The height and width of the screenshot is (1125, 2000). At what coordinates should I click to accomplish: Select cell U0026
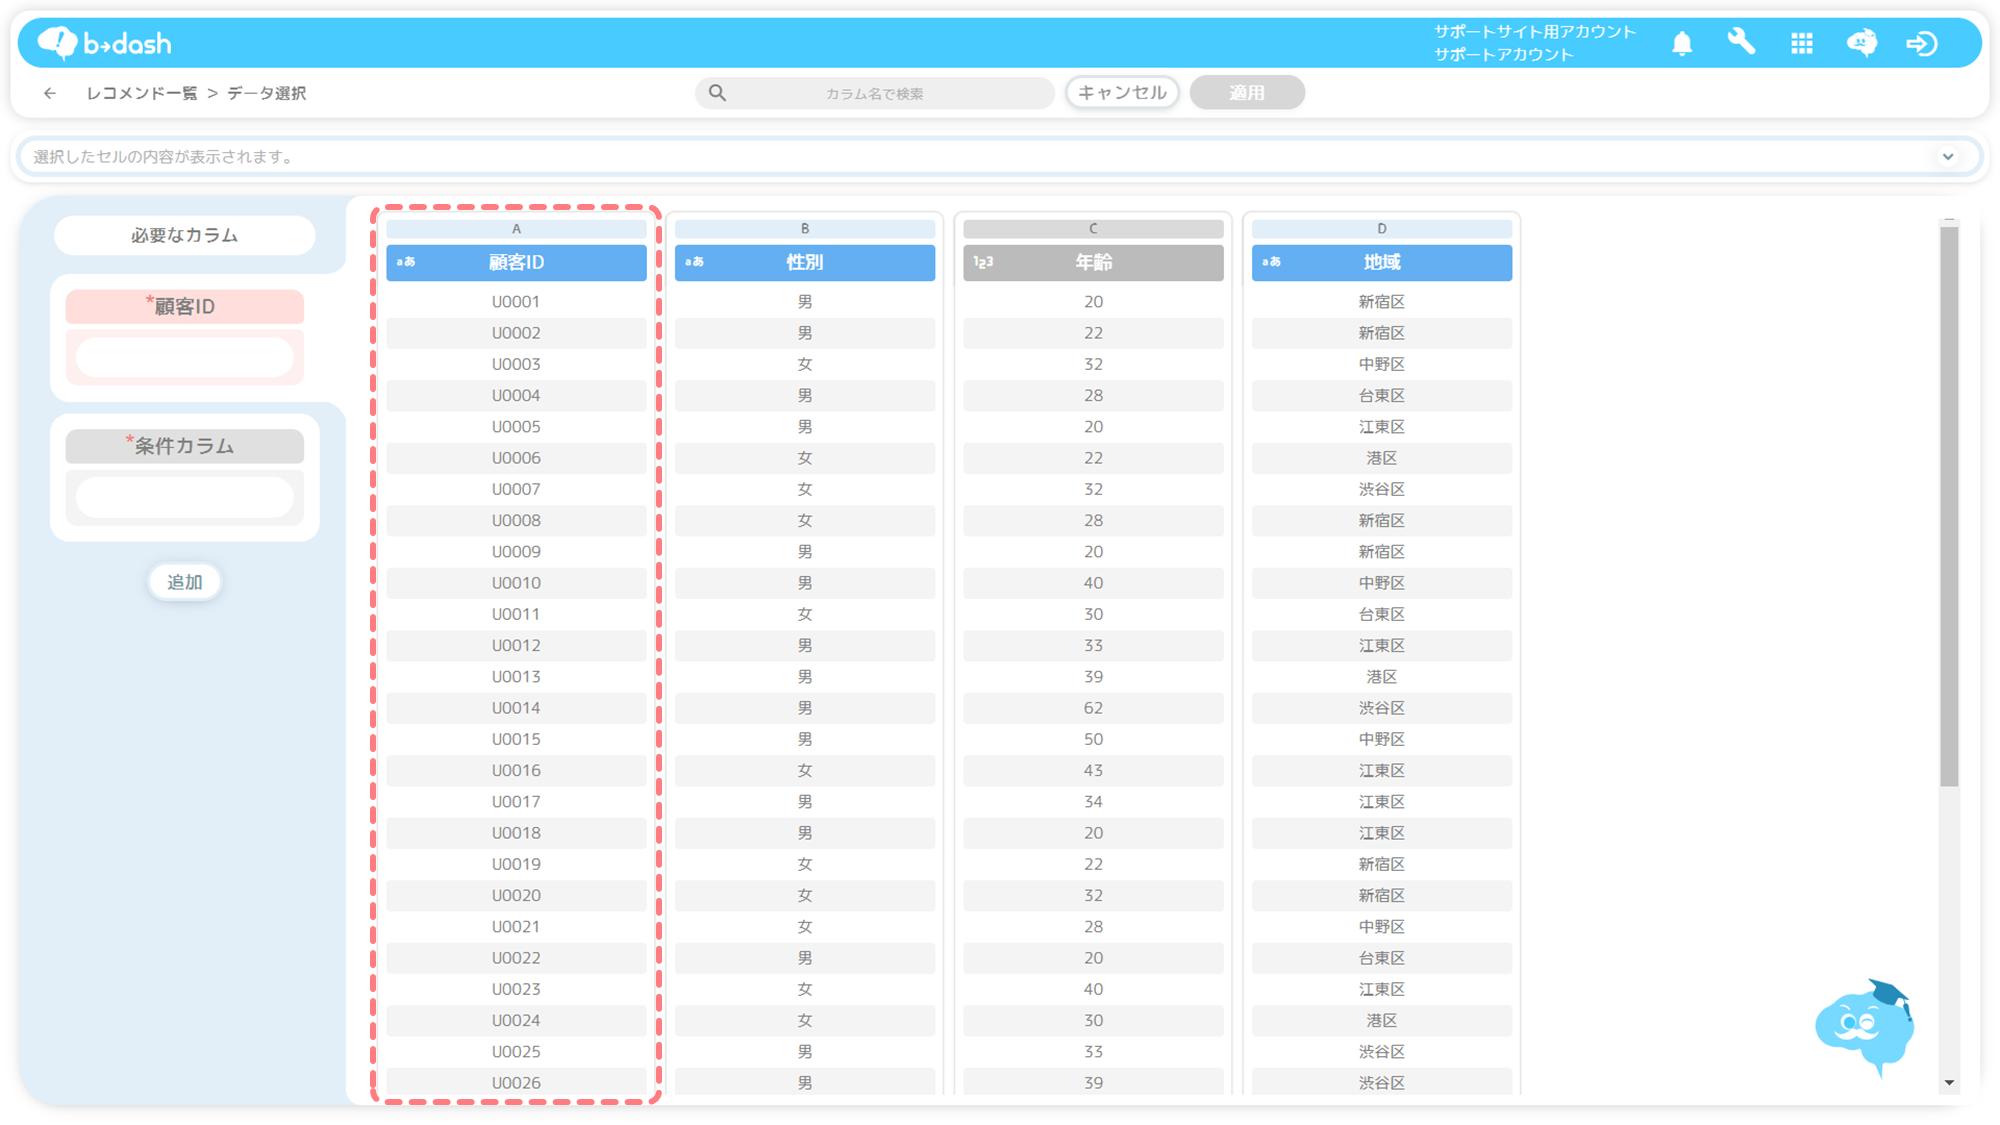[x=516, y=1083]
